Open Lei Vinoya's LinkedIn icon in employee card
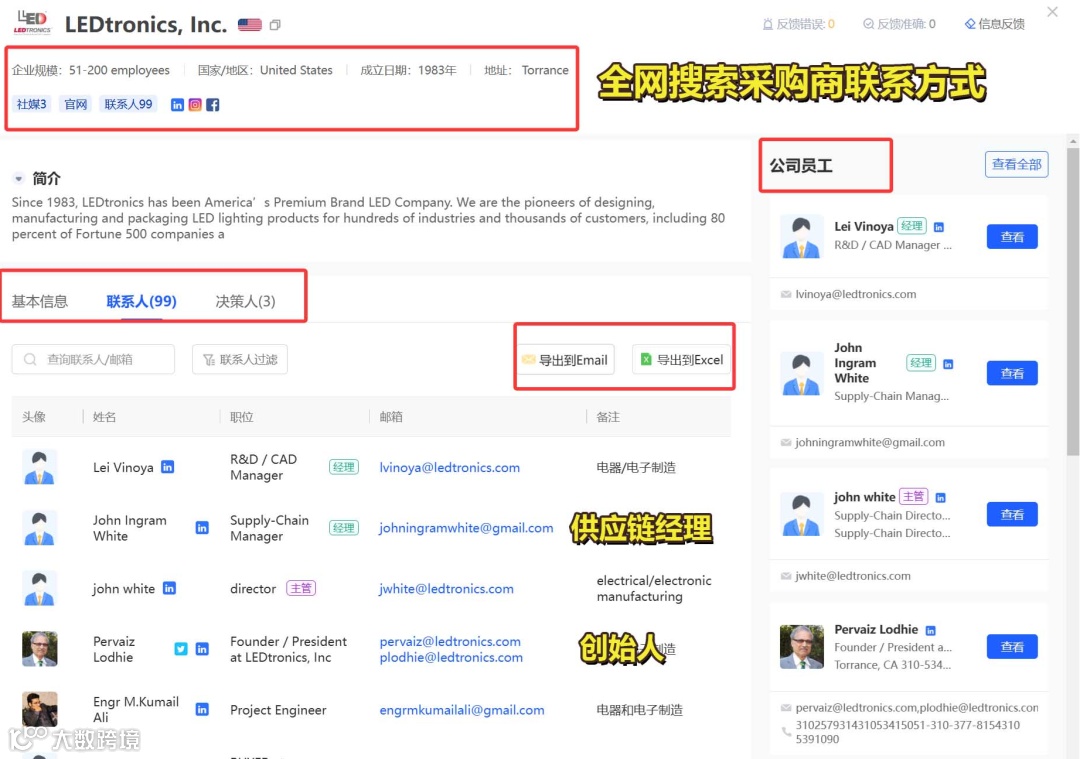This screenshot has width=1080, height=759. (938, 227)
